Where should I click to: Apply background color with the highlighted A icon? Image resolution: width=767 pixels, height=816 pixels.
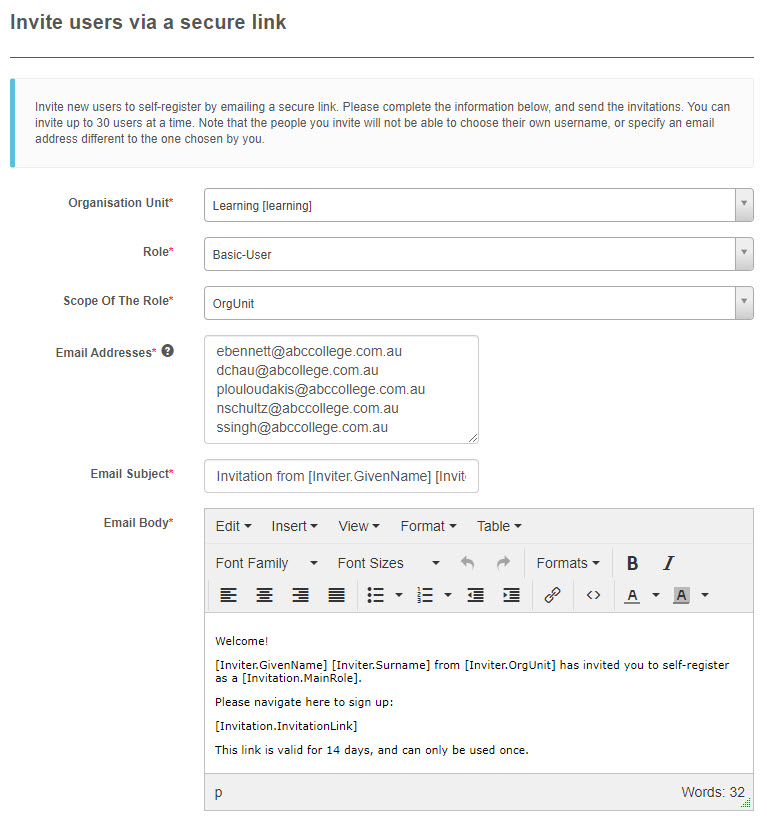[x=681, y=595]
